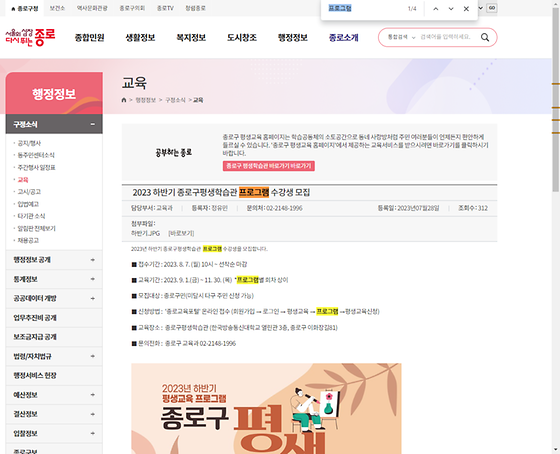Switch to 보건소 top tab

pyautogui.click(x=57, y=8)
